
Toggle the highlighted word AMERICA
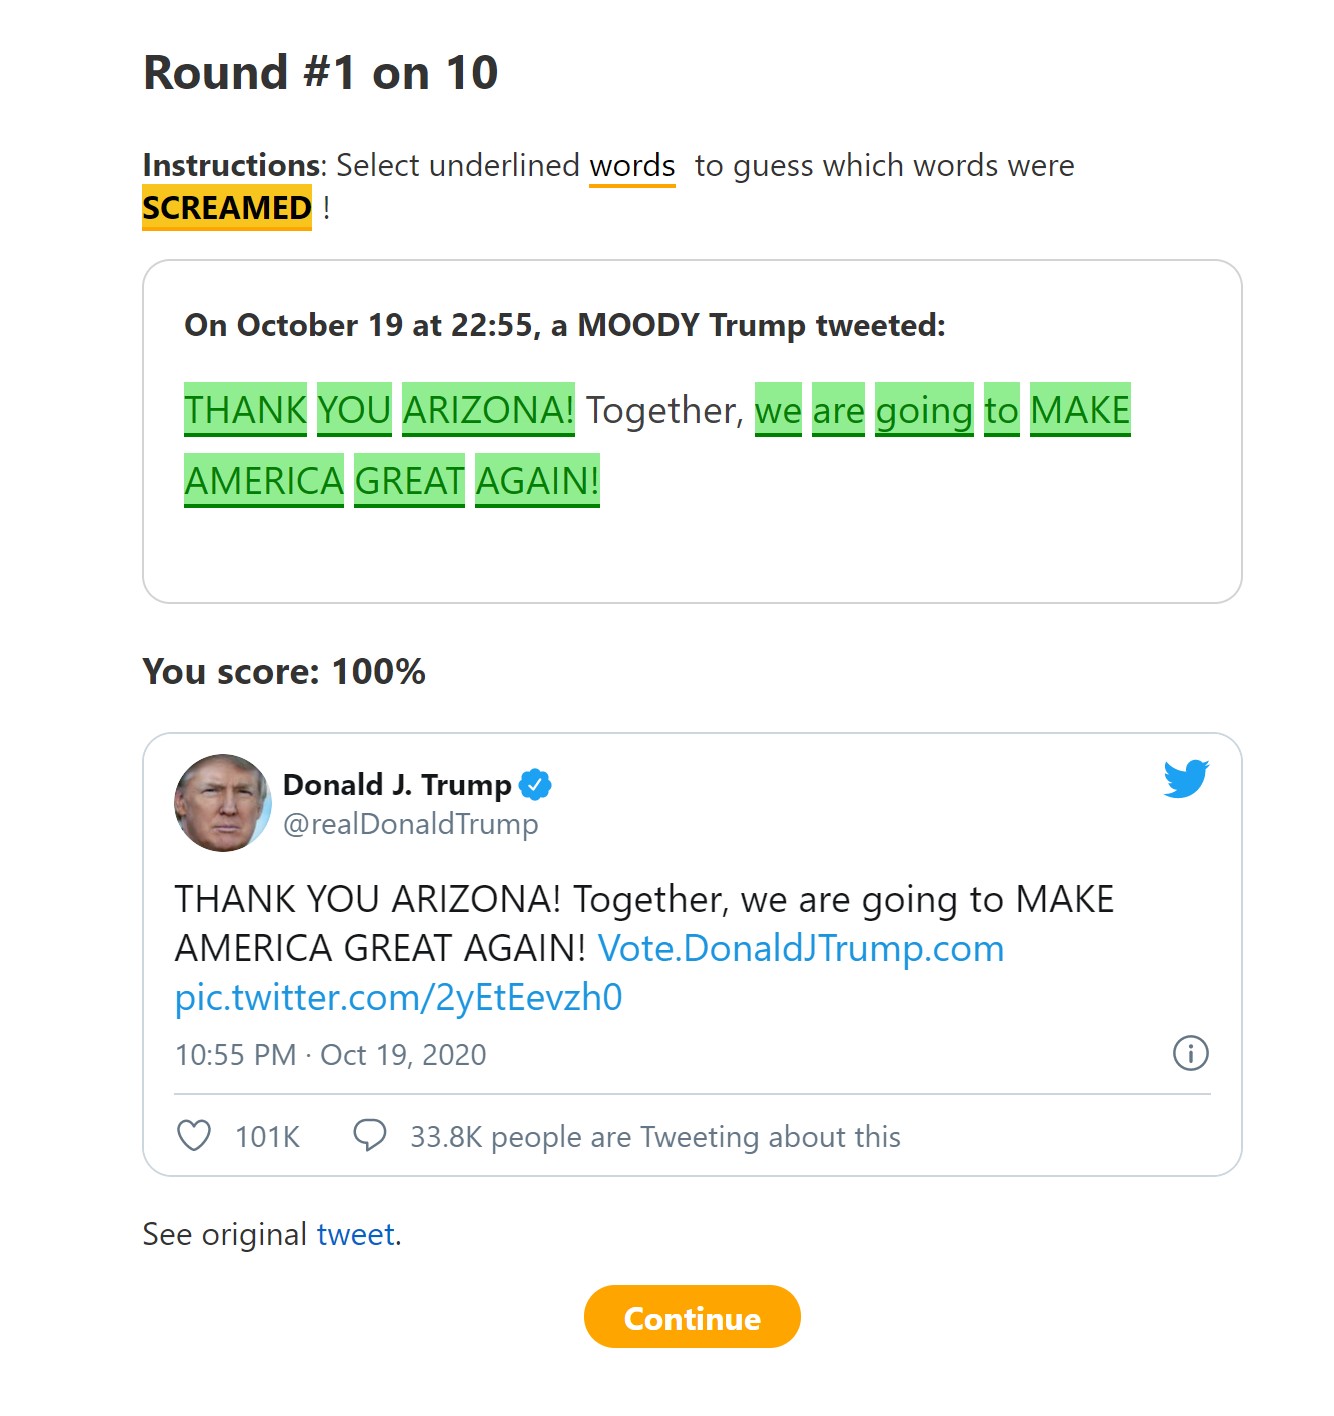(x=264, y=481)
